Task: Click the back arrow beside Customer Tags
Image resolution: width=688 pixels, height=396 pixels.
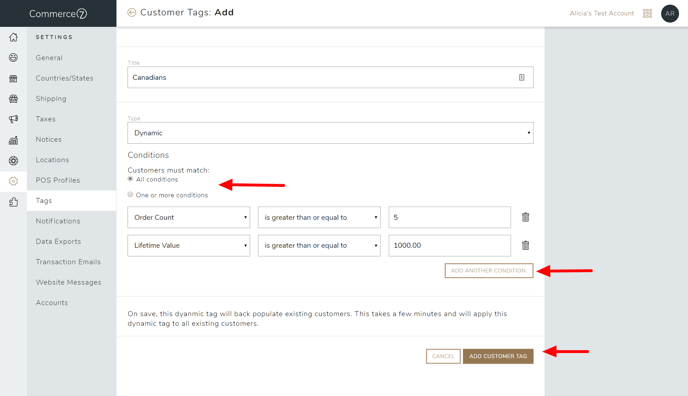Action: point(131,13)
